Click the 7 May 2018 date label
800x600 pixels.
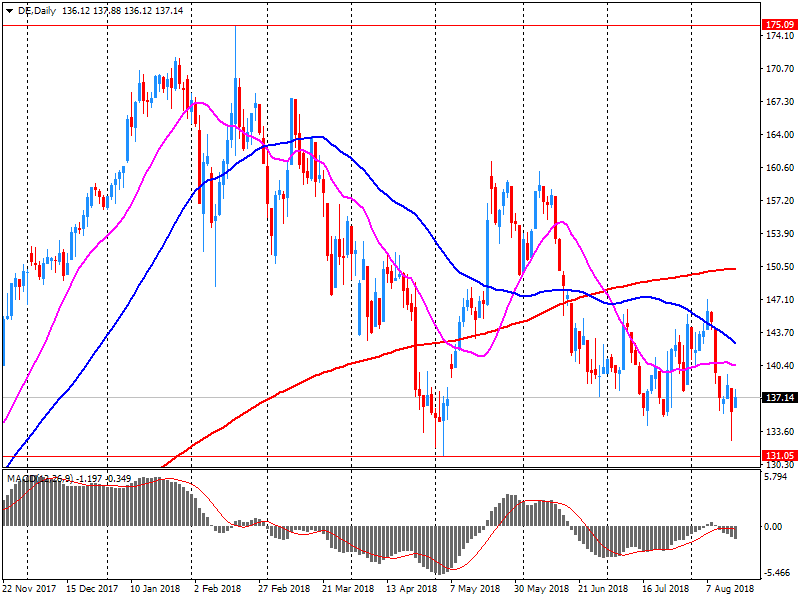coord(475,589)
